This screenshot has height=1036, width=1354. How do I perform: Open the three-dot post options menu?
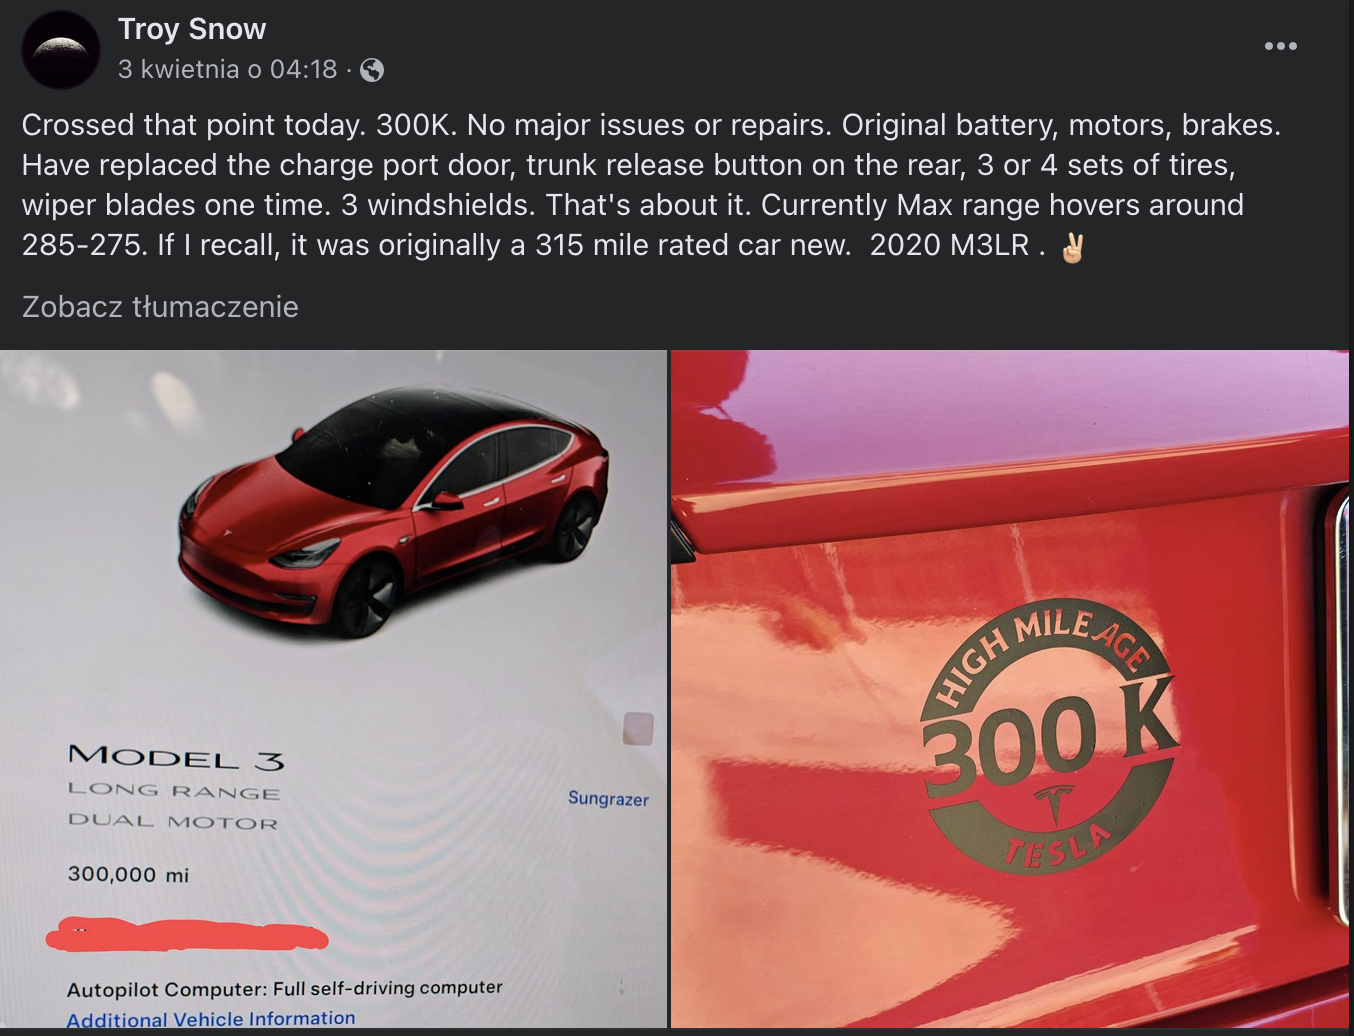coord(1280,46)
